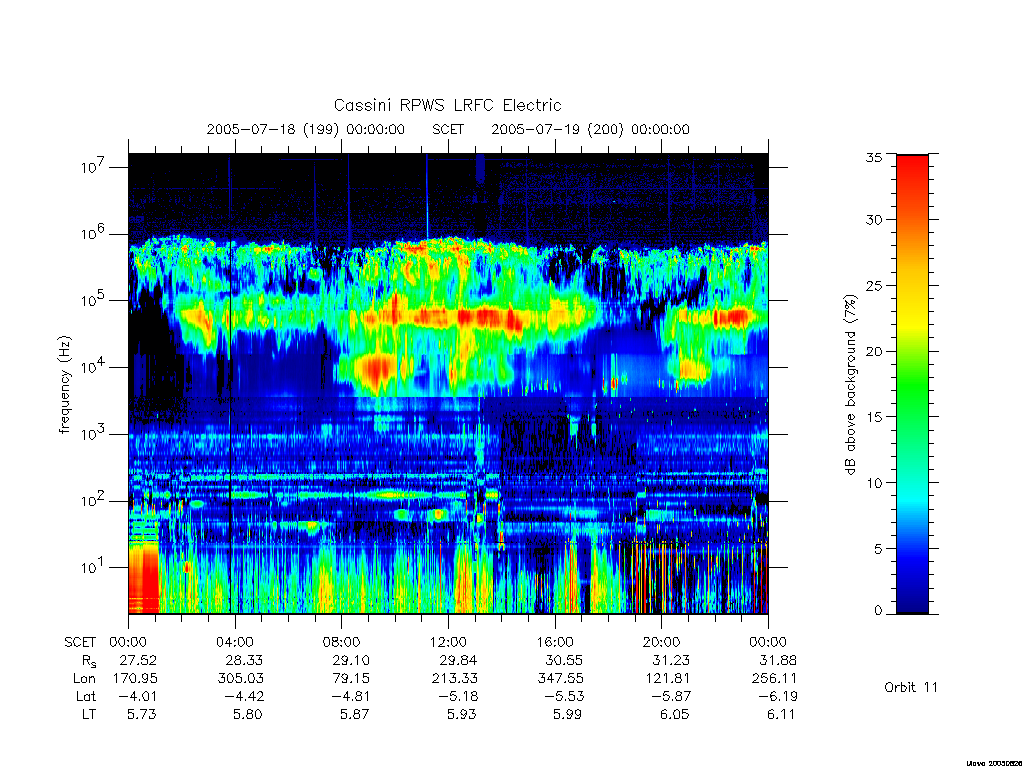Select the 20:00 SCET time tick label
The image size is (1024, 768).
click(661, 642)
